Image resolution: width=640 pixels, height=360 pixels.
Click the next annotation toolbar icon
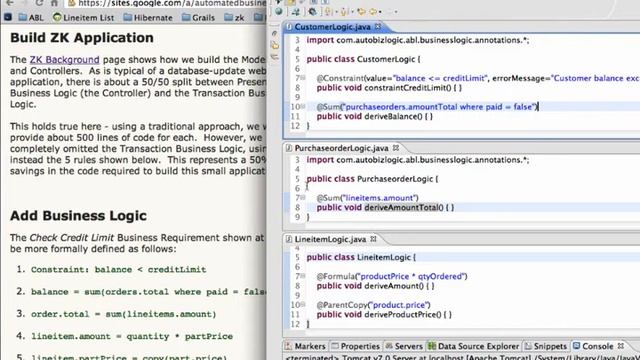328,11
